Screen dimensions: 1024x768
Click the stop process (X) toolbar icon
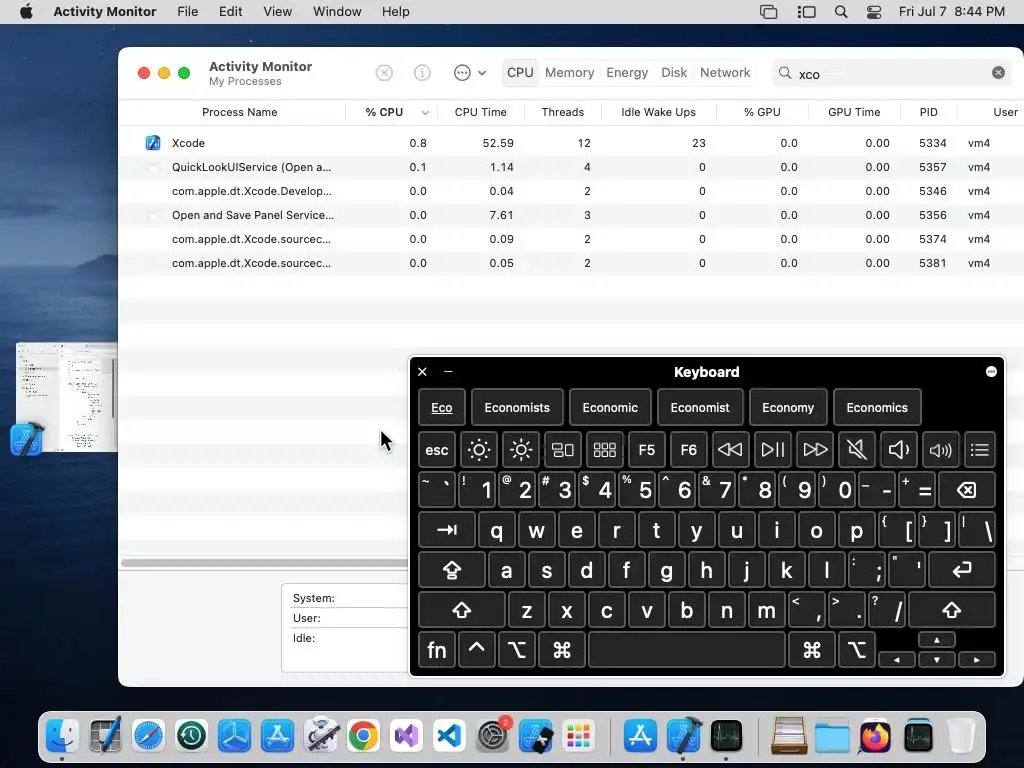coord(384,72)
